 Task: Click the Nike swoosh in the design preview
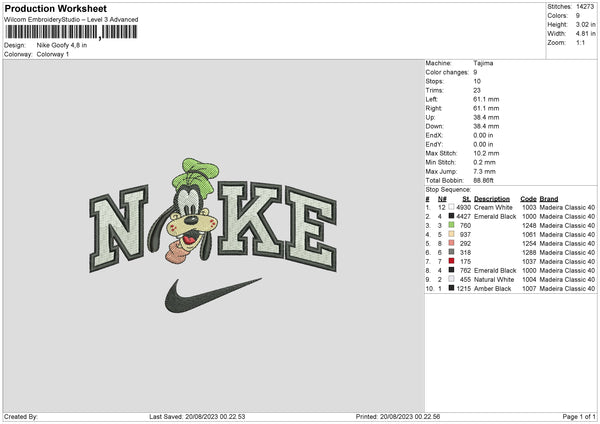coord(213,295)
